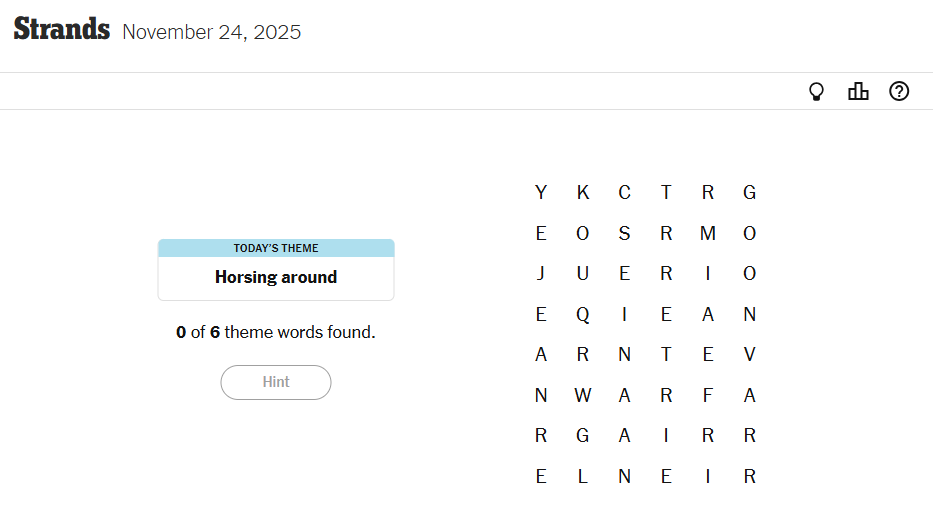Choose the letter U in the puzzle
Screen dimensions: 933x513
(x=583, y=274)
